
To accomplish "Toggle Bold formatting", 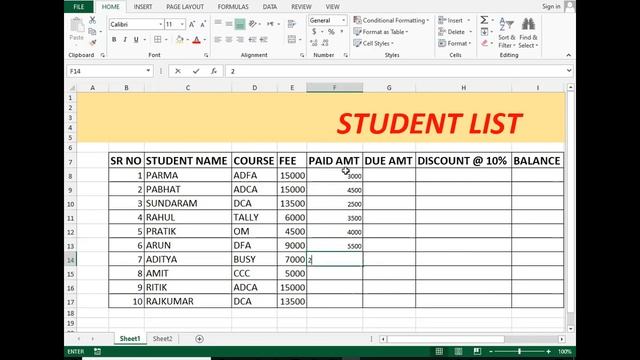I will pyautogui.click(x=114, y=40).
